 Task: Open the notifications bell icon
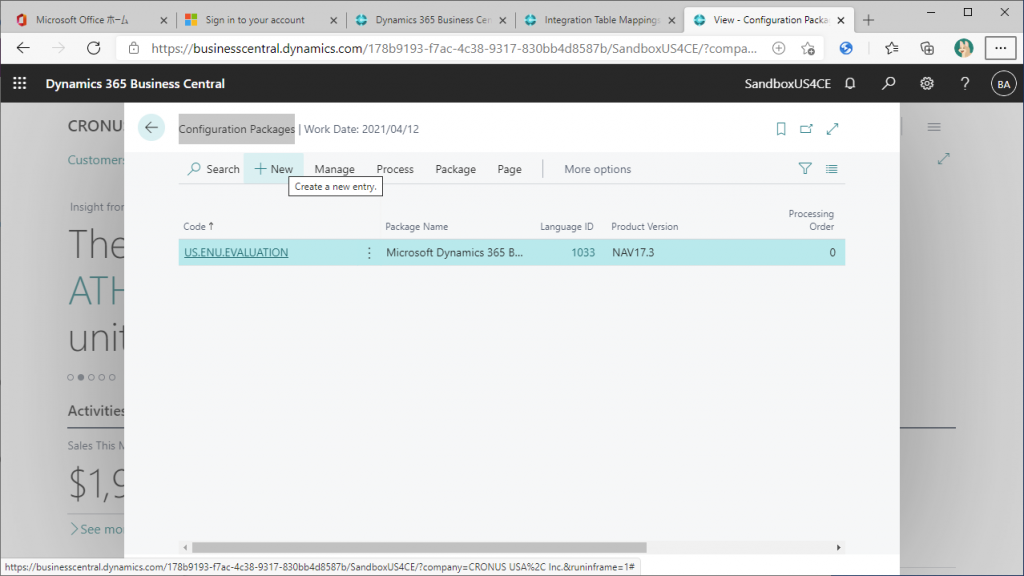(x=850, y=84)
